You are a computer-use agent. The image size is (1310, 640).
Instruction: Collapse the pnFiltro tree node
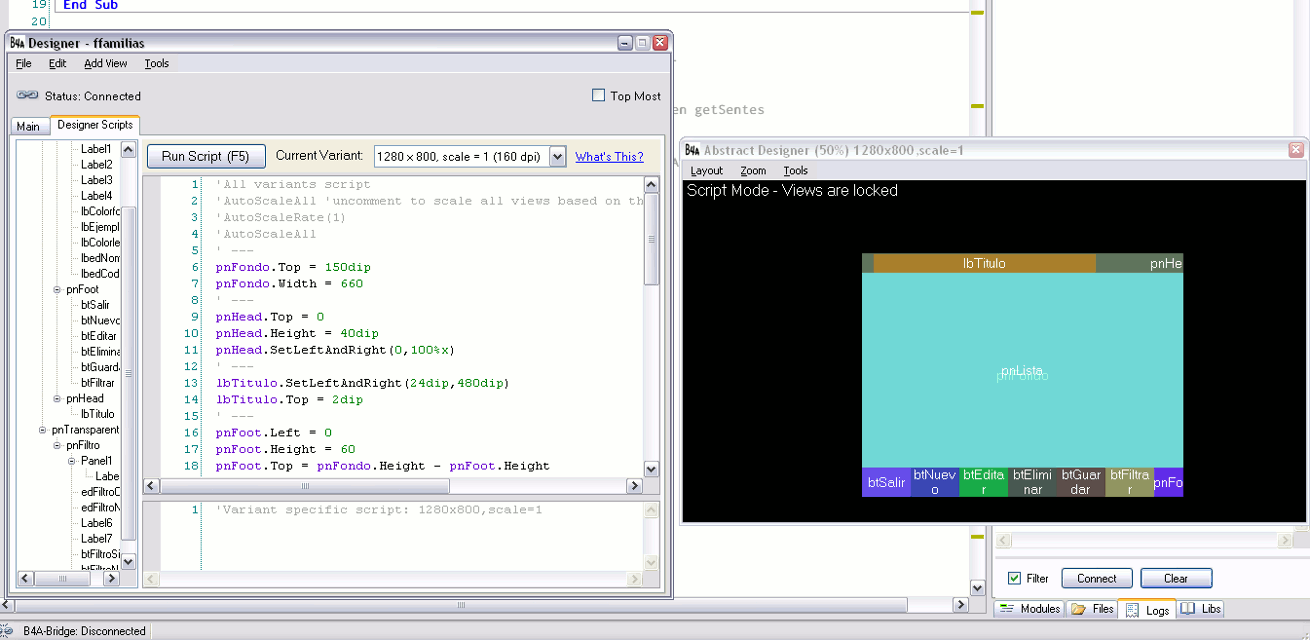point(57,445)
